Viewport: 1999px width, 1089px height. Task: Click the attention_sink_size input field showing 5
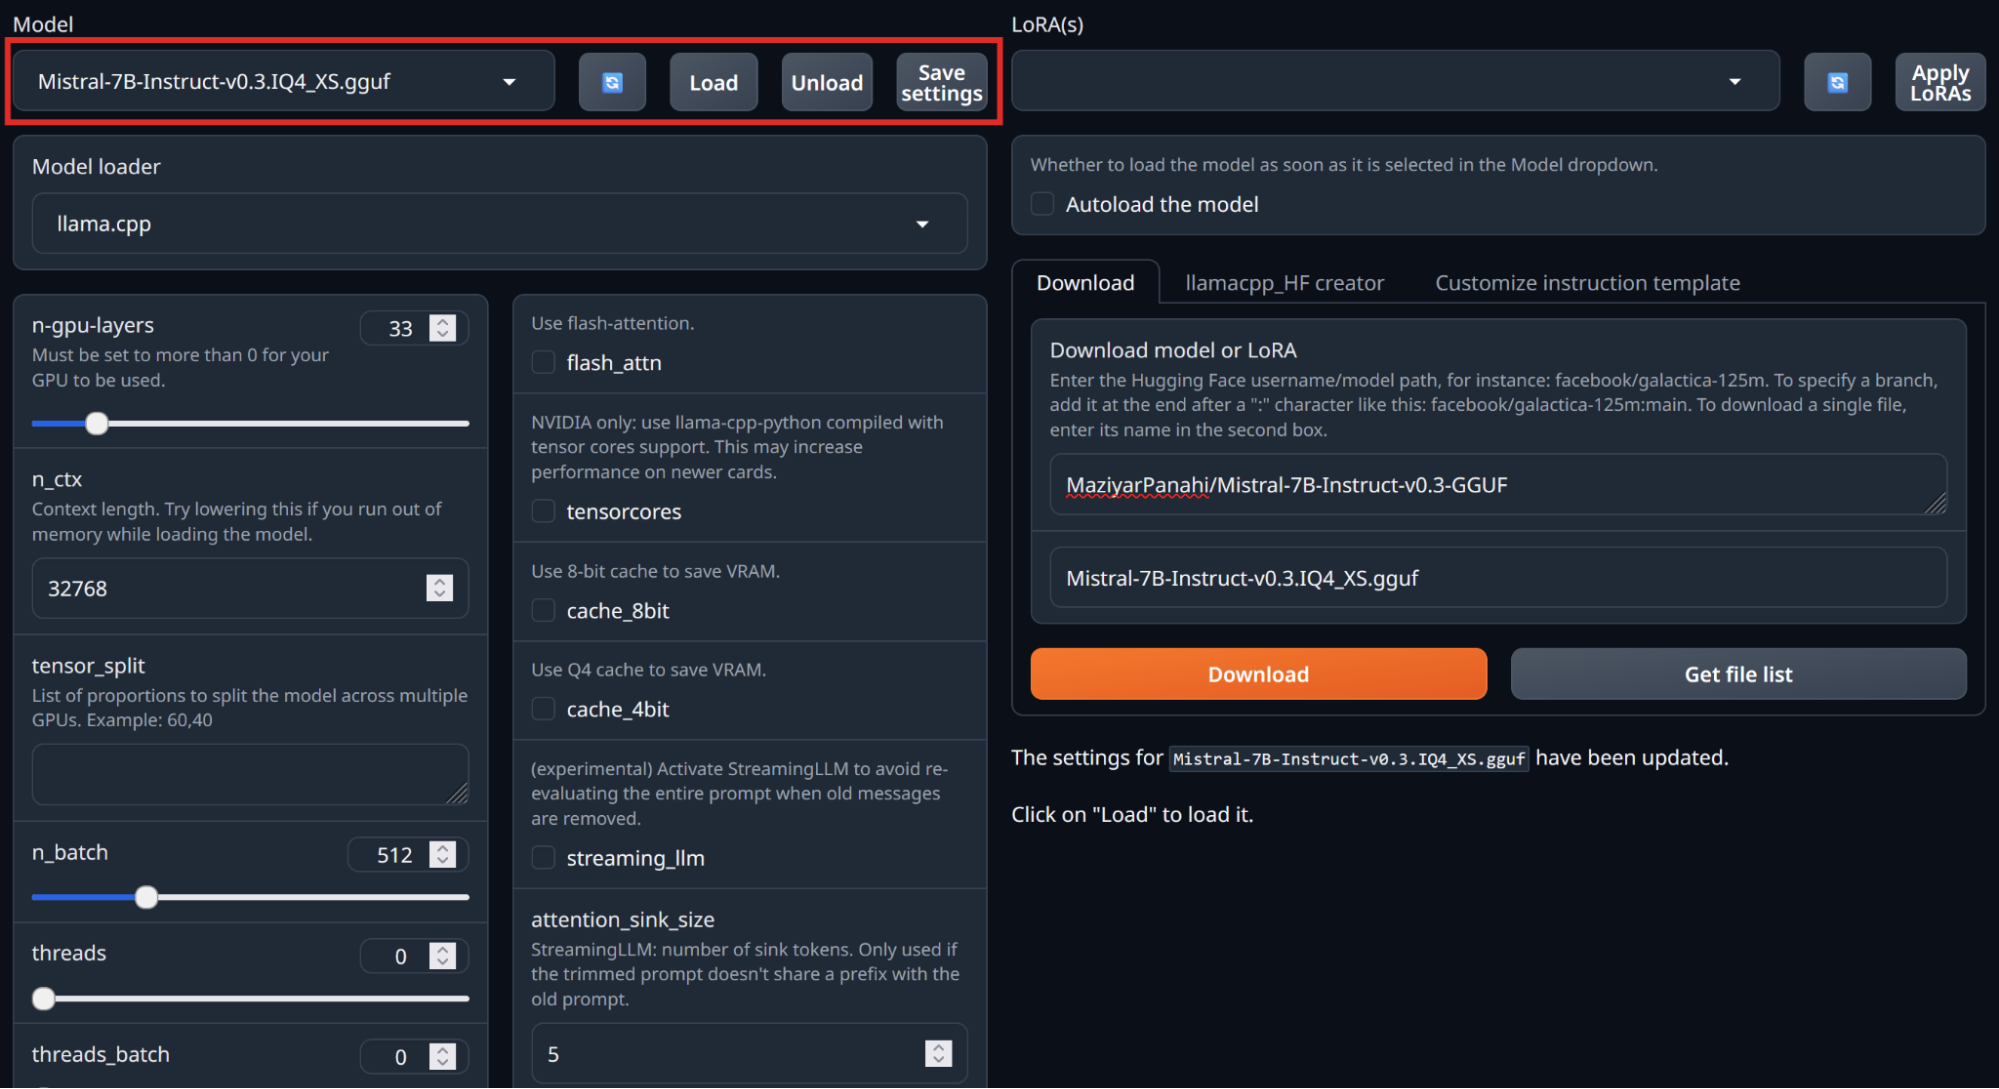(749, 1054)
